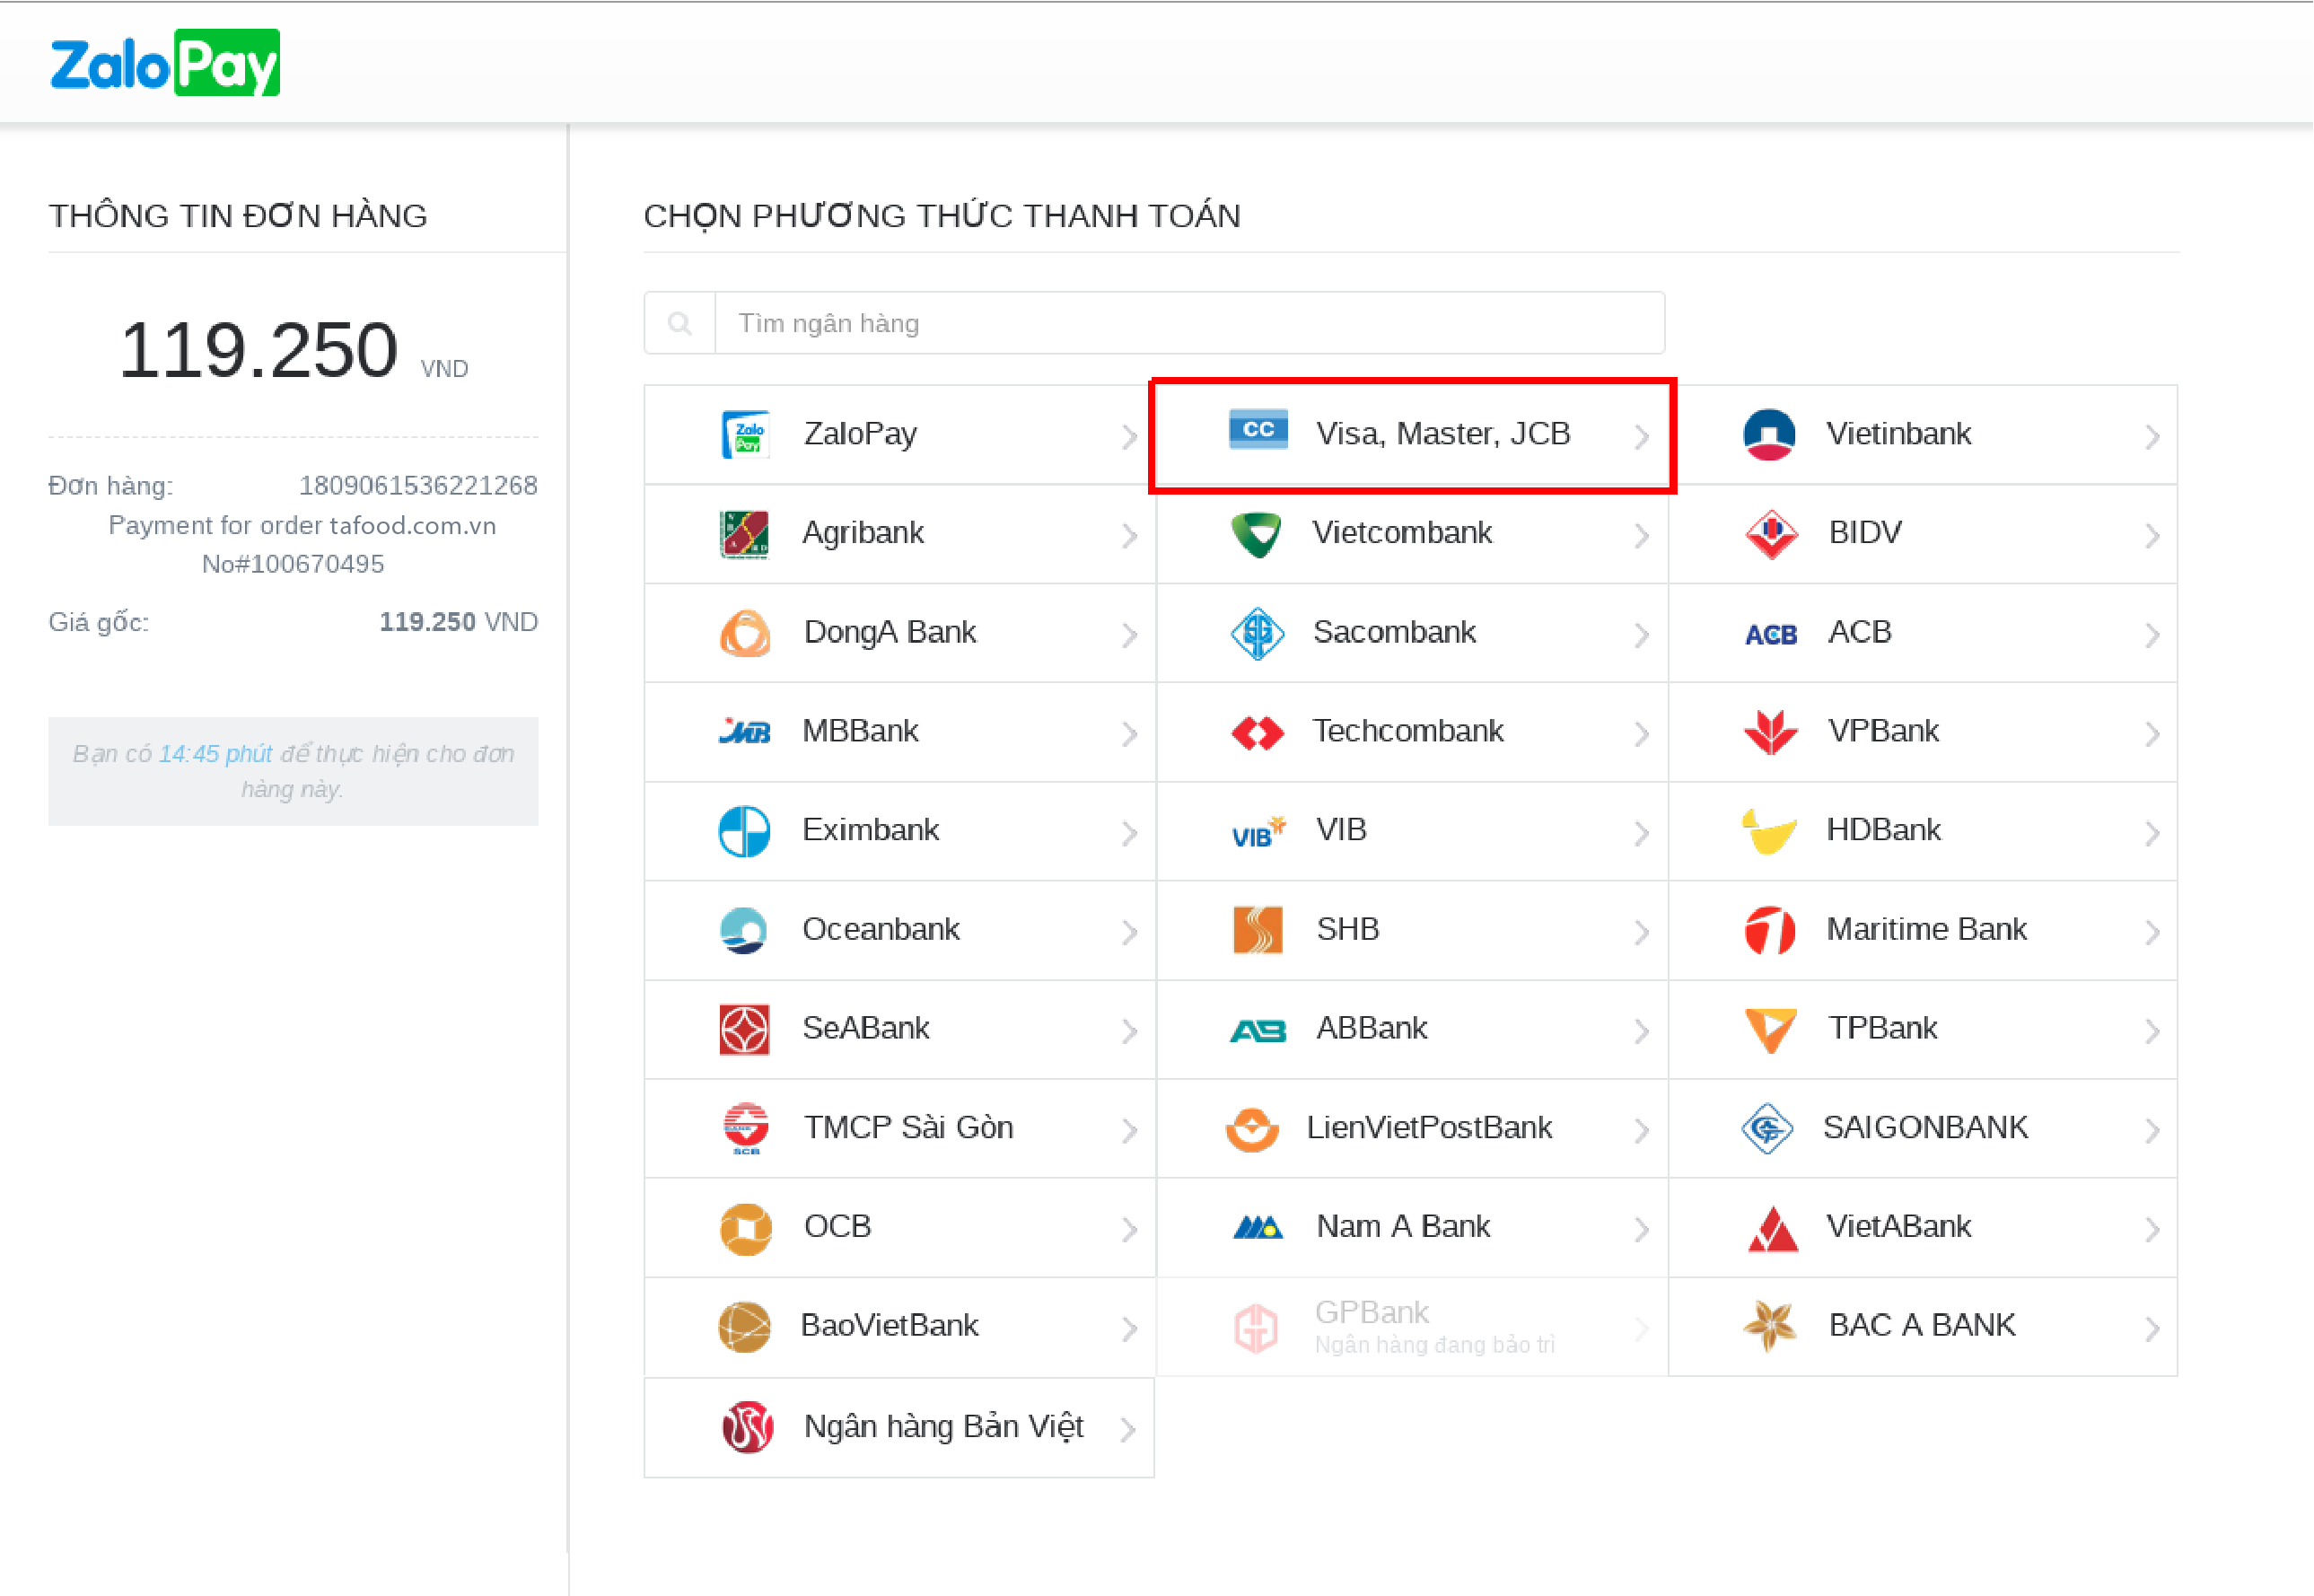Choose Nam A Bank payment option
The image size is (2314, 1596).
(x=1412, y=1227)
